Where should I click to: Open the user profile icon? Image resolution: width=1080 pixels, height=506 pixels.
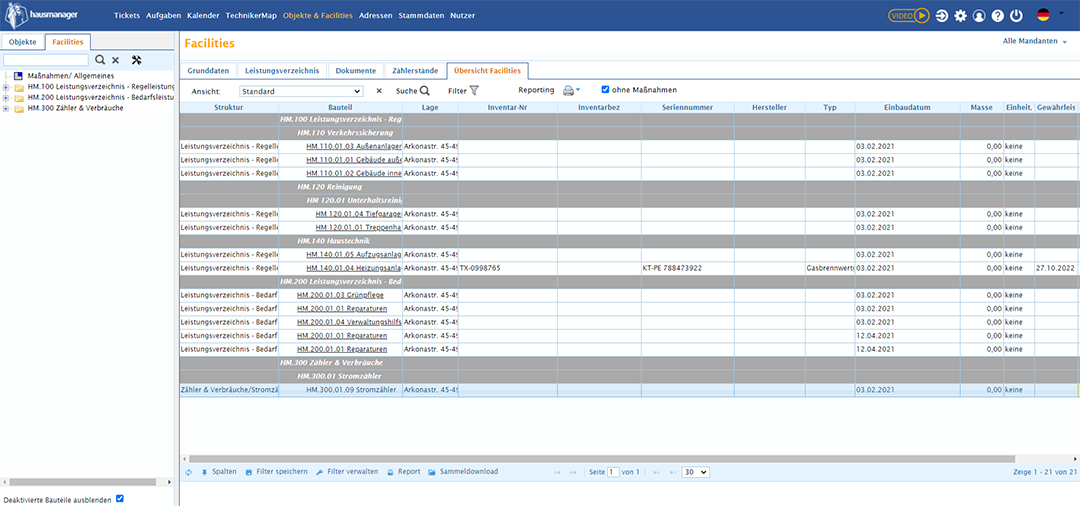(979, 15)
